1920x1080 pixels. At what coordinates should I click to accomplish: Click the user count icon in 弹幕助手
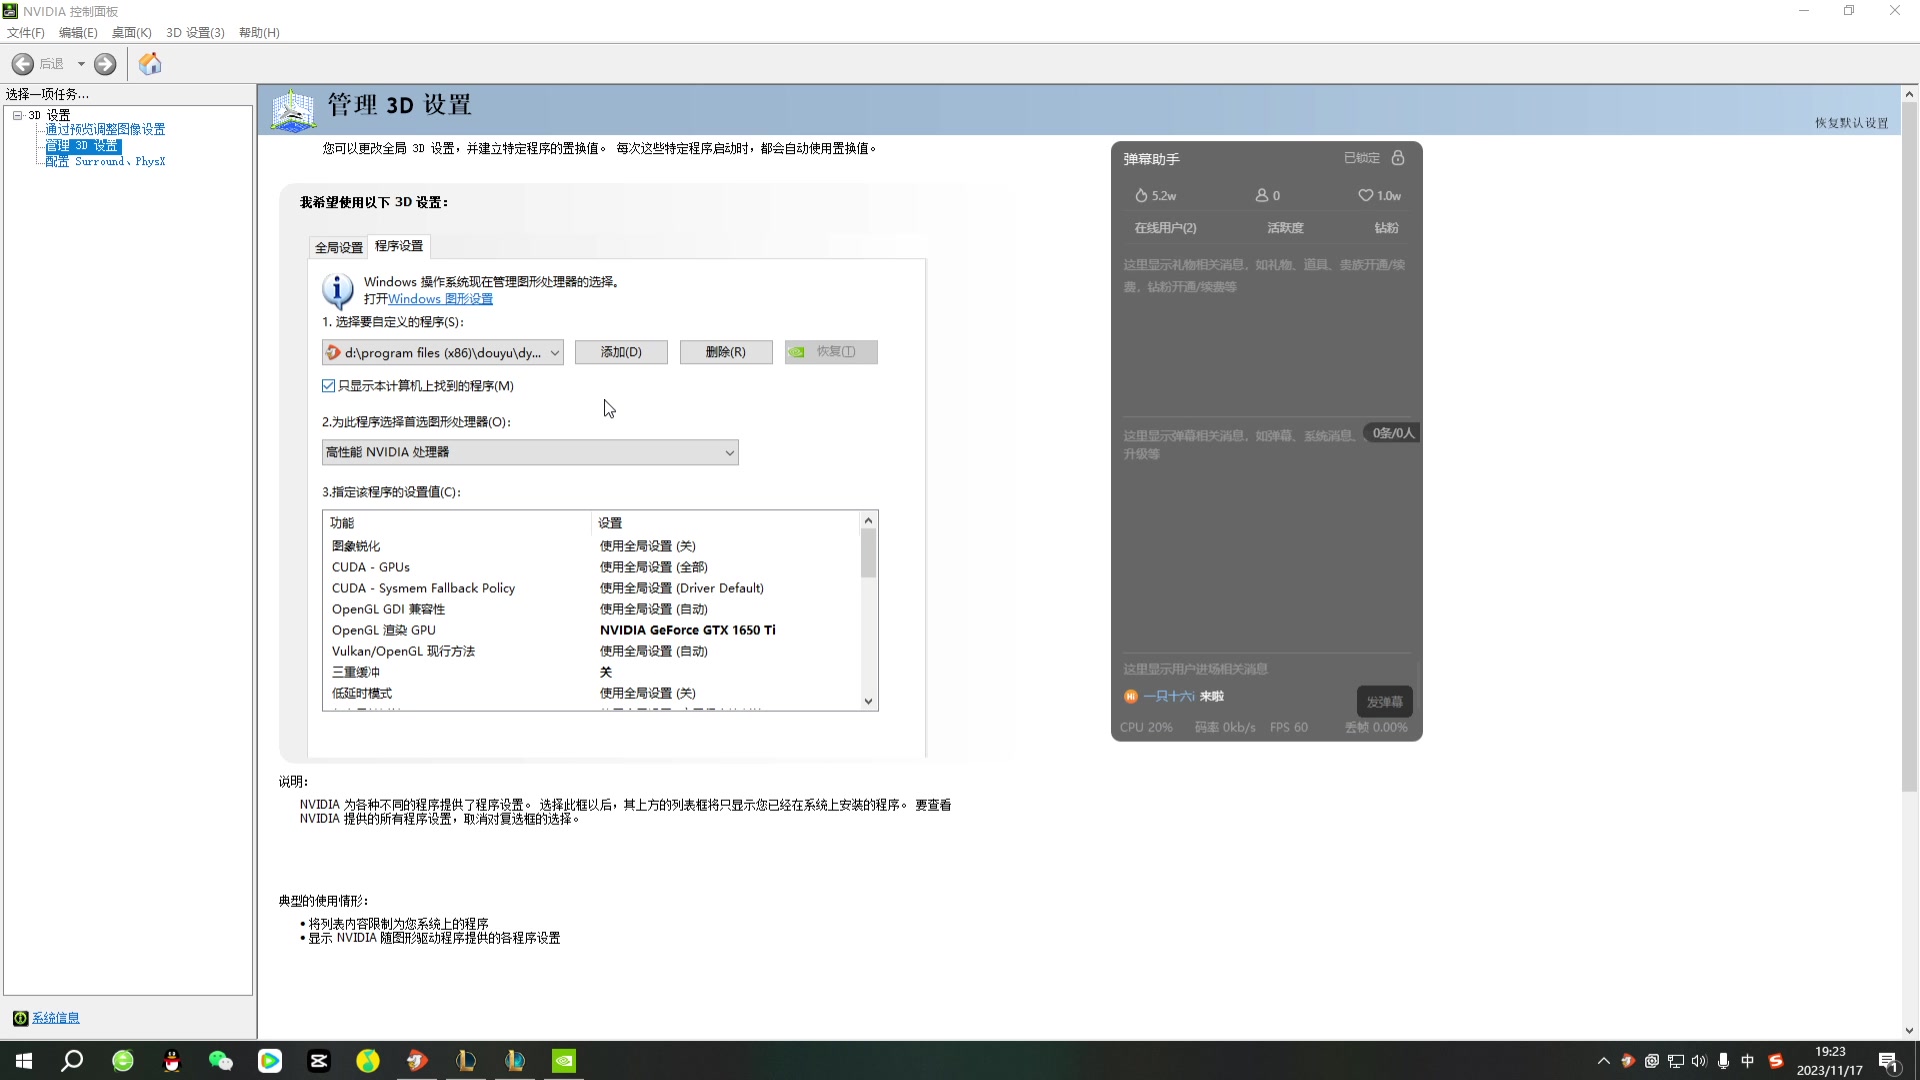coord(1262,195)
